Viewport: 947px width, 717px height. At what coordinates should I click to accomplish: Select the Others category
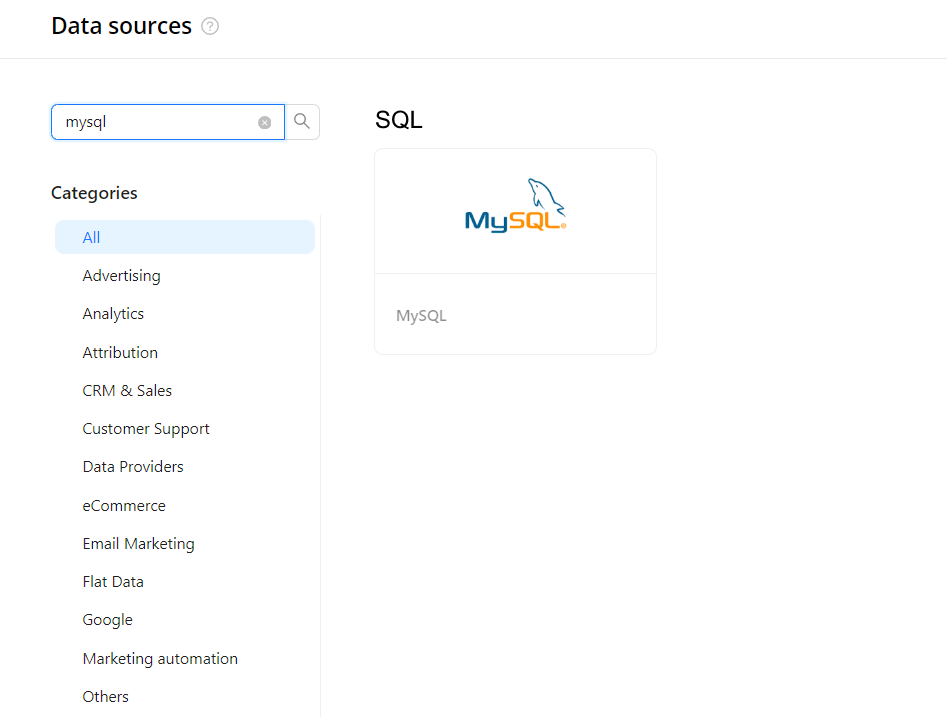(106, 696)
